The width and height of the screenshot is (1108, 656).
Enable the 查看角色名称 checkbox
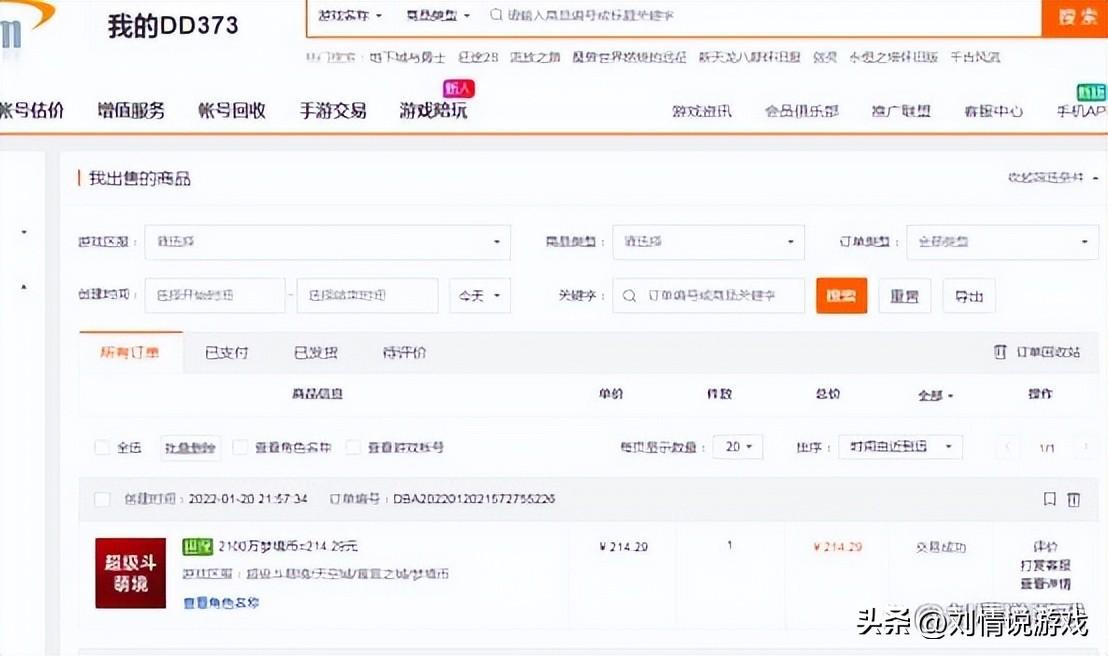click(240, 447)
